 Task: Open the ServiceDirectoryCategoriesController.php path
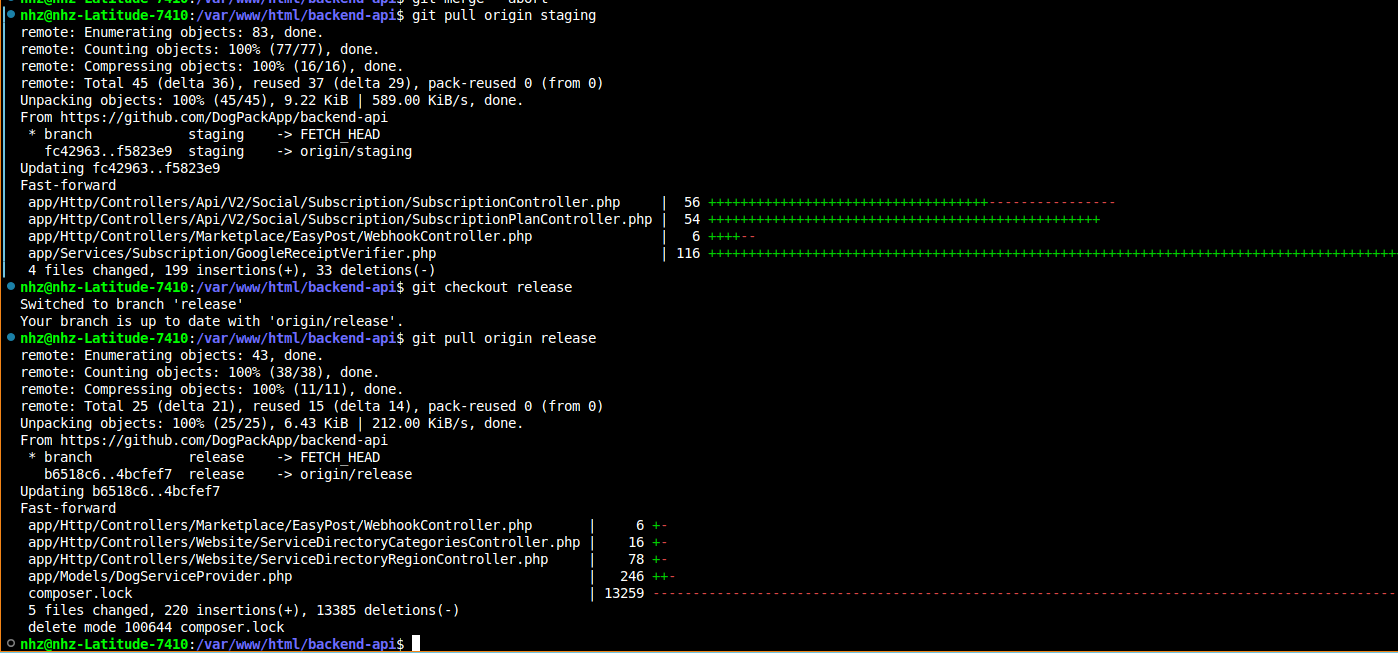303,542
